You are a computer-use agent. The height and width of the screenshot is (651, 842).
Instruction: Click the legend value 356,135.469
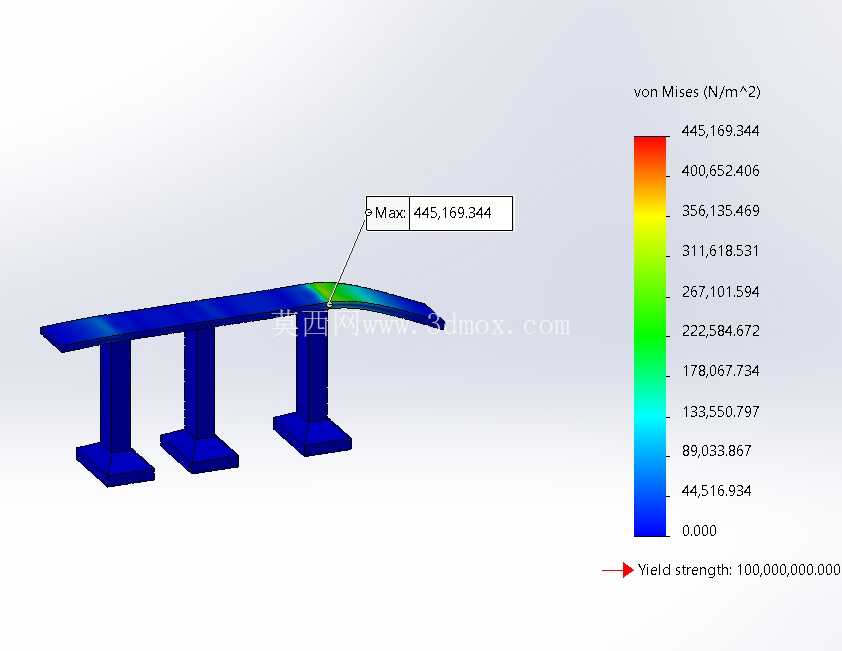tap(720, 211)
